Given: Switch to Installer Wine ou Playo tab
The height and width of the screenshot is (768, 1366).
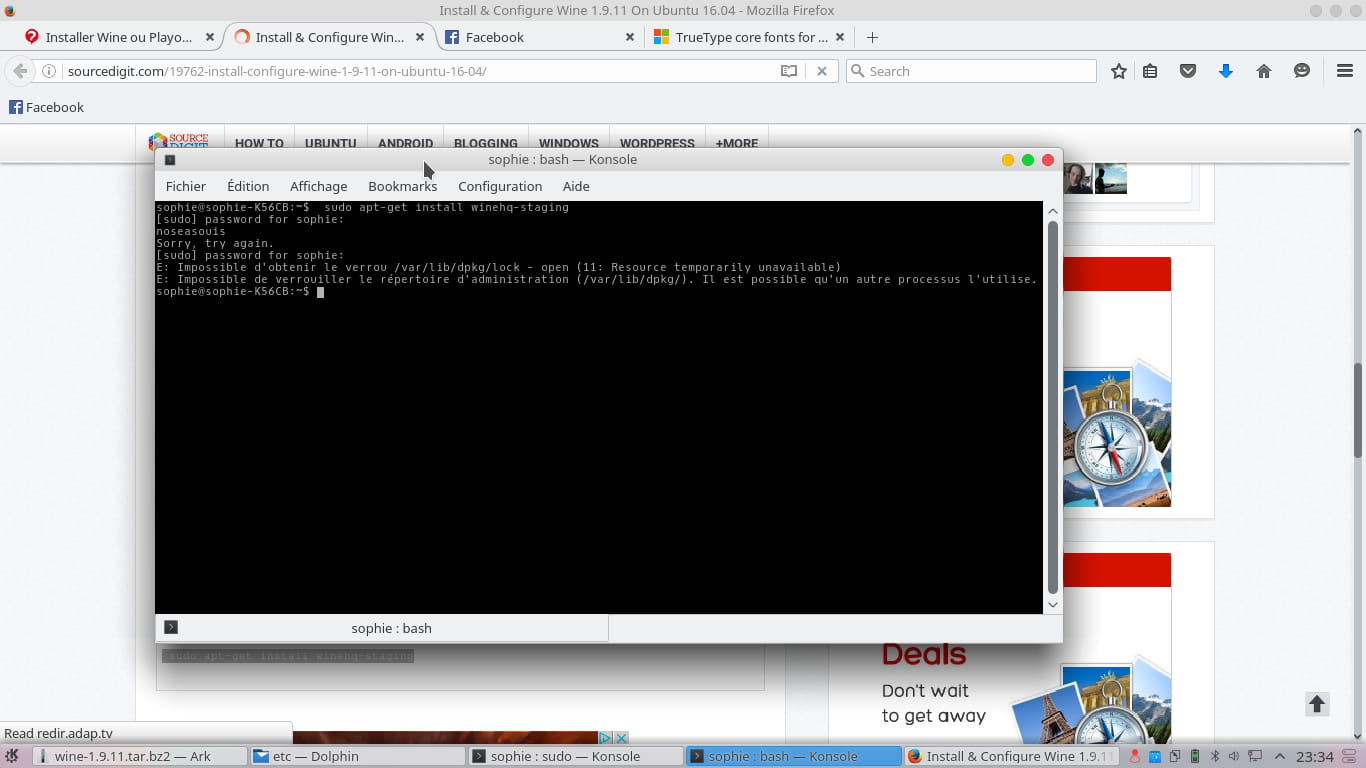Looking at the screenshot, I should [x=120, y=37].
